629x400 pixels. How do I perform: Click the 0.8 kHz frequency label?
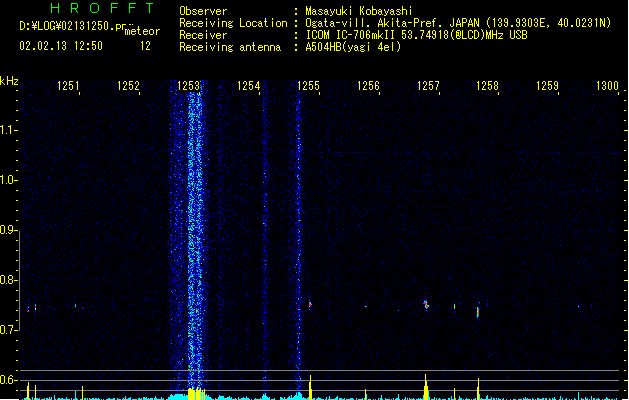tap(8, 280)
